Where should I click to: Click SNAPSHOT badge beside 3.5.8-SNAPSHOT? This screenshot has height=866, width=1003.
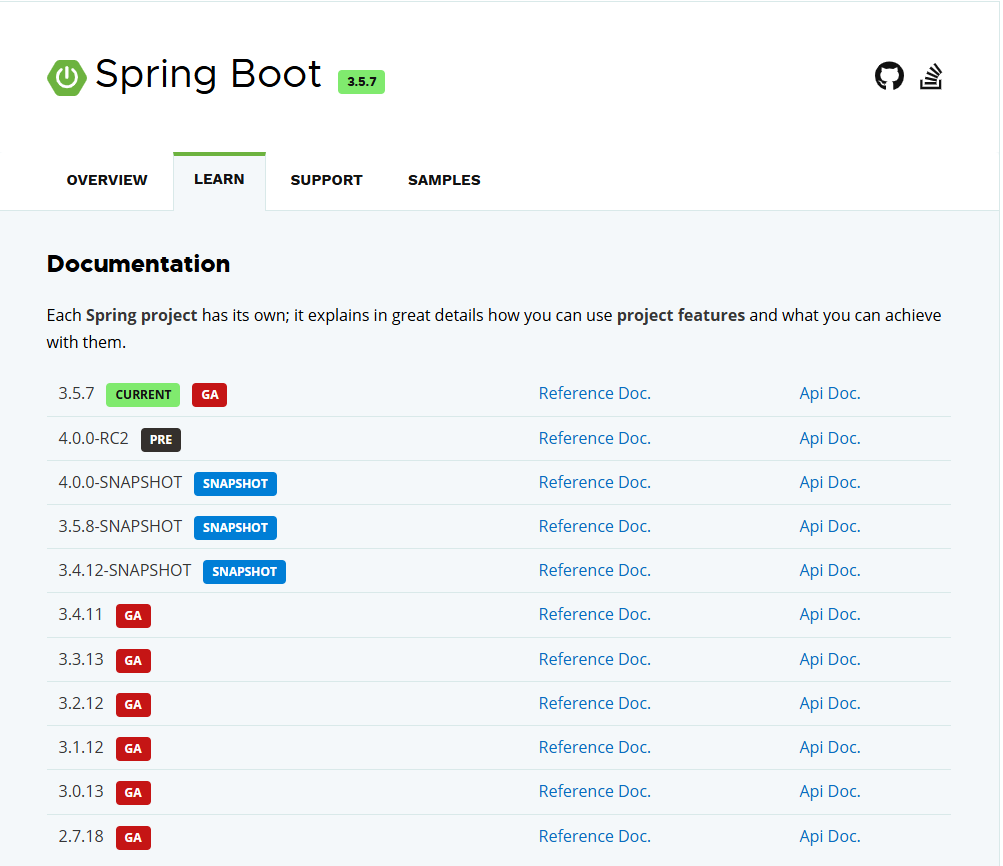pos(235,528)
